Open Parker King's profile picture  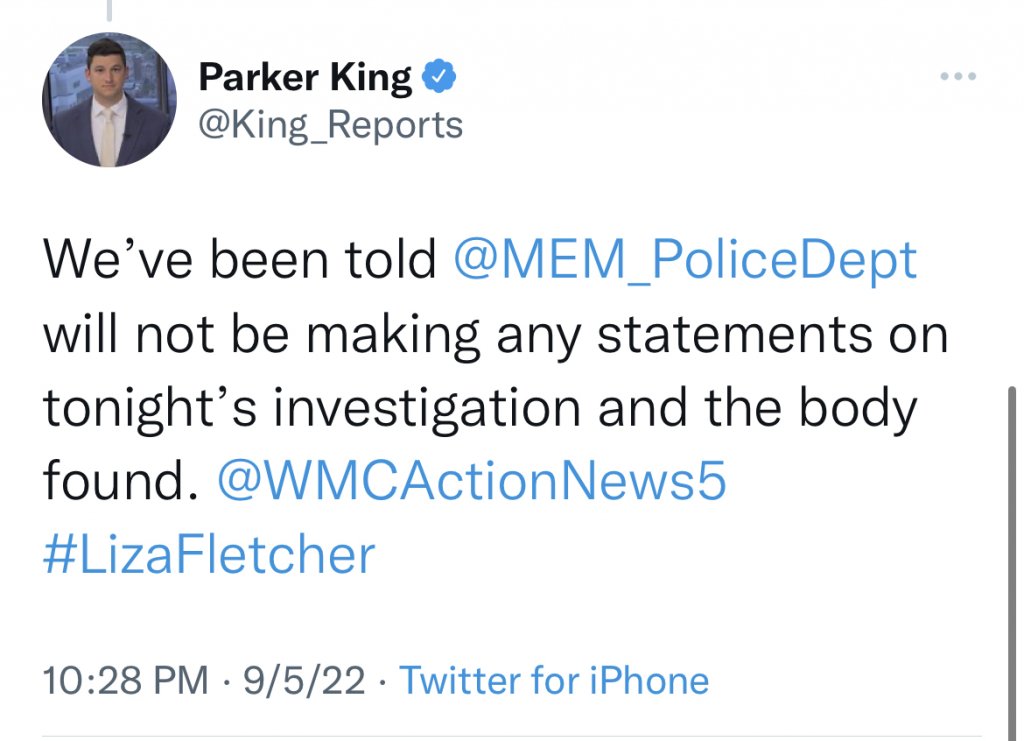109,100
